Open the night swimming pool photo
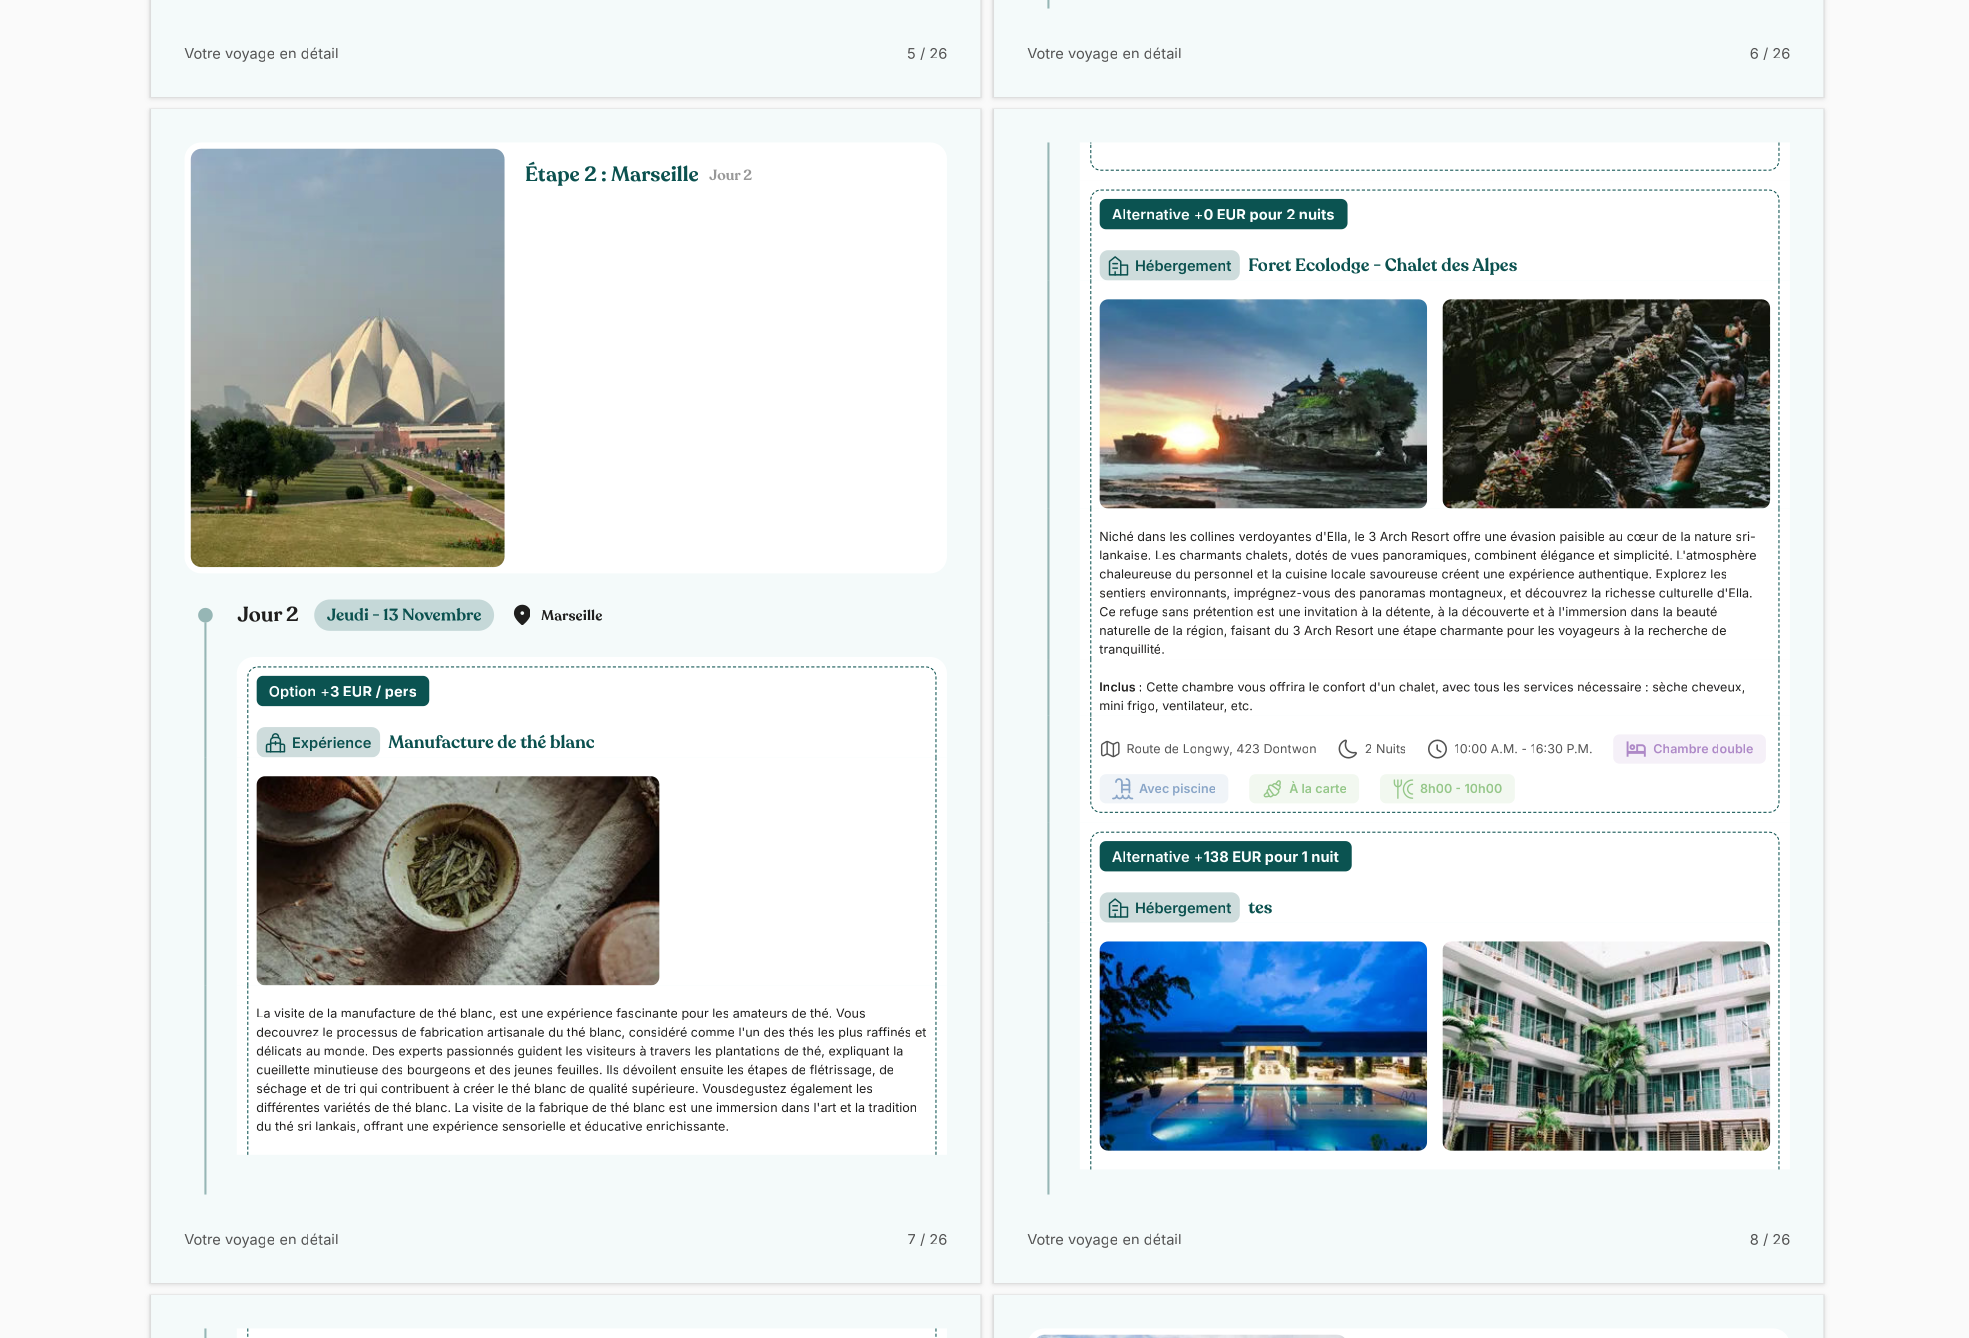The height and width of the screenshot is (1338, 1969). coord(1263,1046)
